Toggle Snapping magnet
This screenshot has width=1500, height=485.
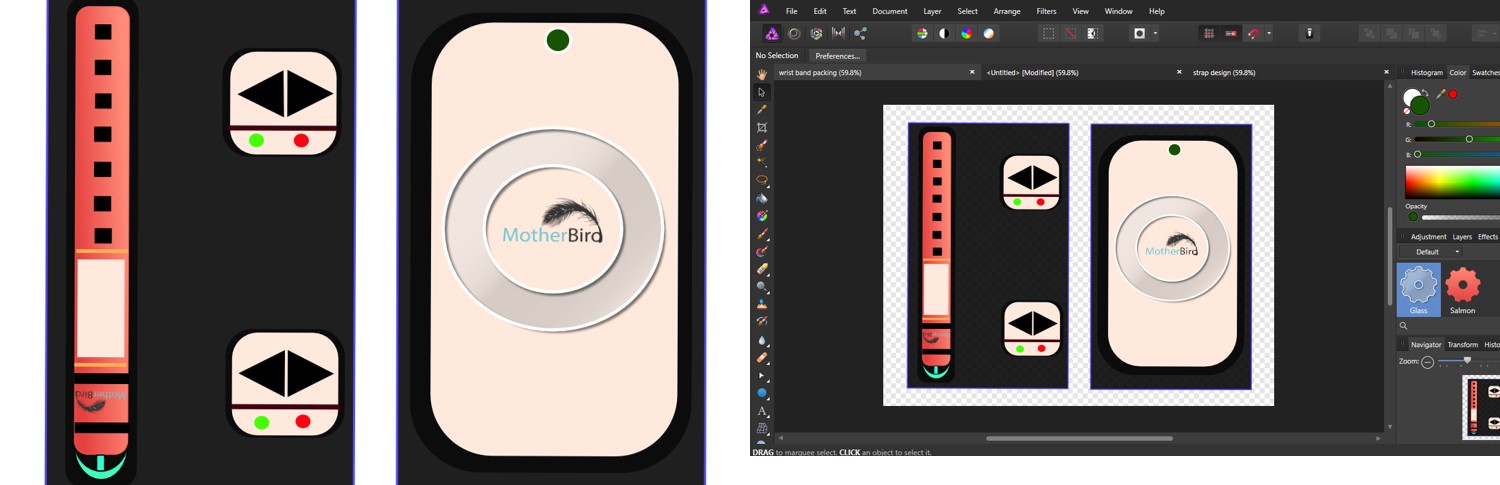(x=1254, y=33)
